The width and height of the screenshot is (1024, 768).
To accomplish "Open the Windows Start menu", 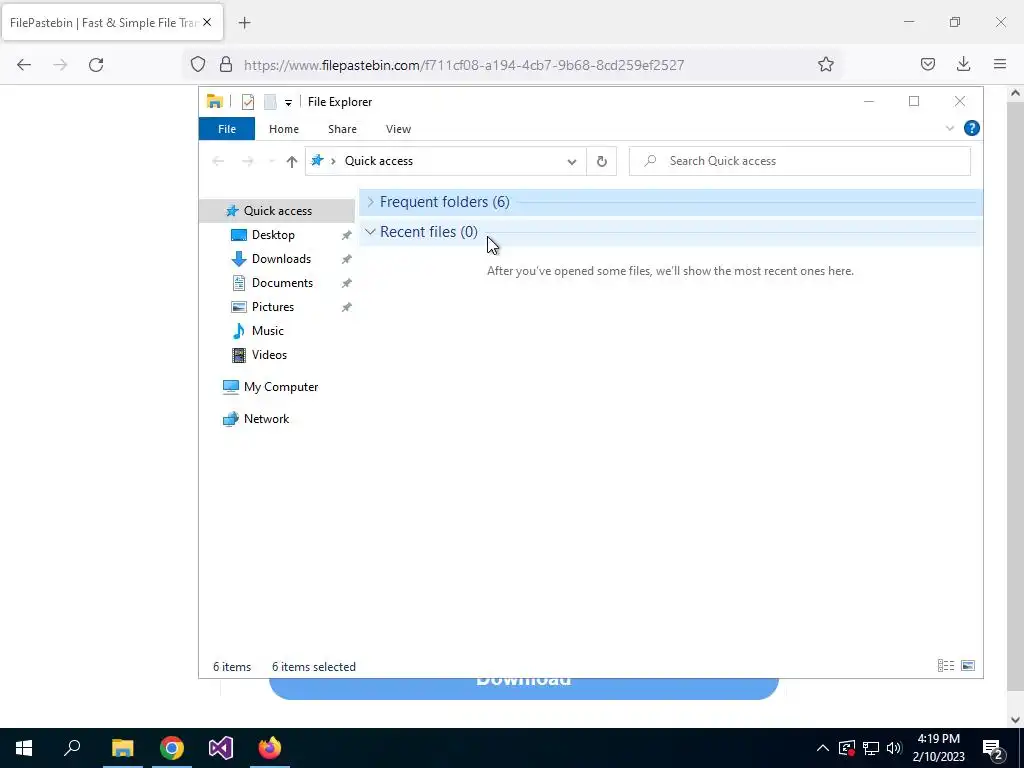I will (24, 748).
